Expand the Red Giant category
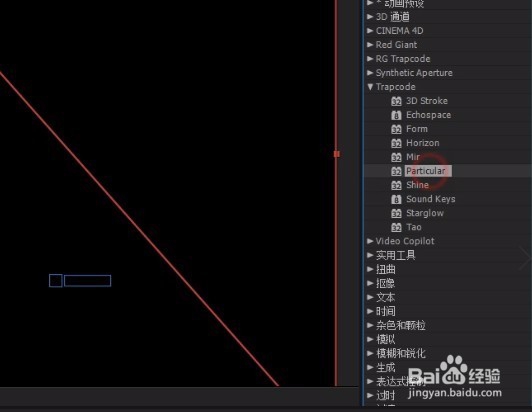Image resolution: width=532 pixels, height=412 pixels. pos(370,44)
